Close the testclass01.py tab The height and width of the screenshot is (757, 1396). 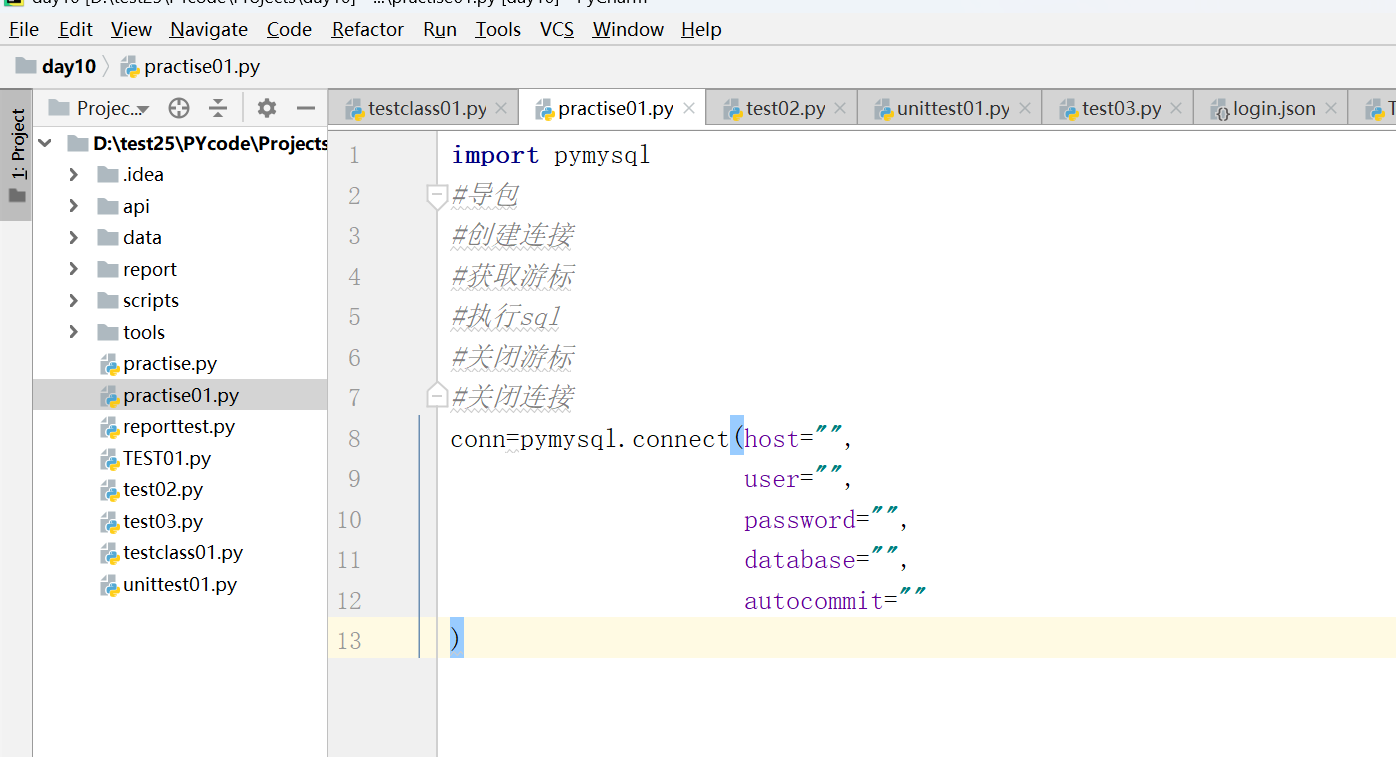click(x=501, y=108)
